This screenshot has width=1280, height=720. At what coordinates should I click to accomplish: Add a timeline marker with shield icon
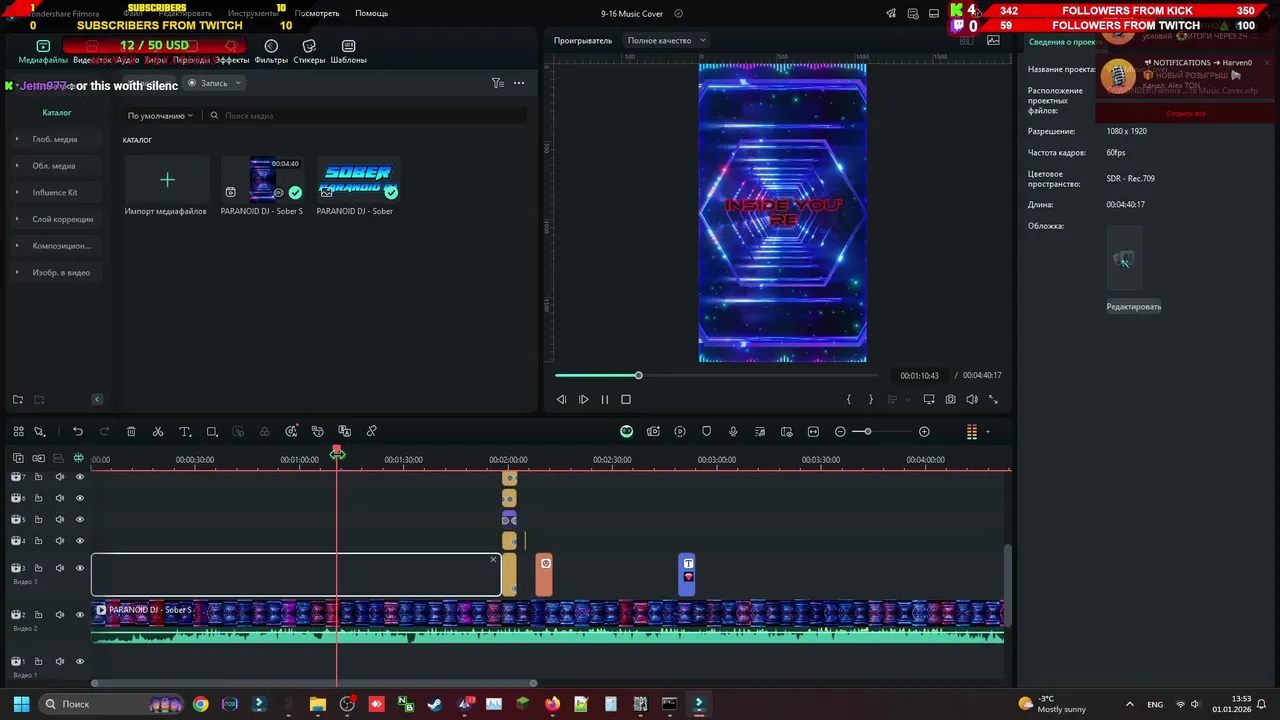(706, 432)
